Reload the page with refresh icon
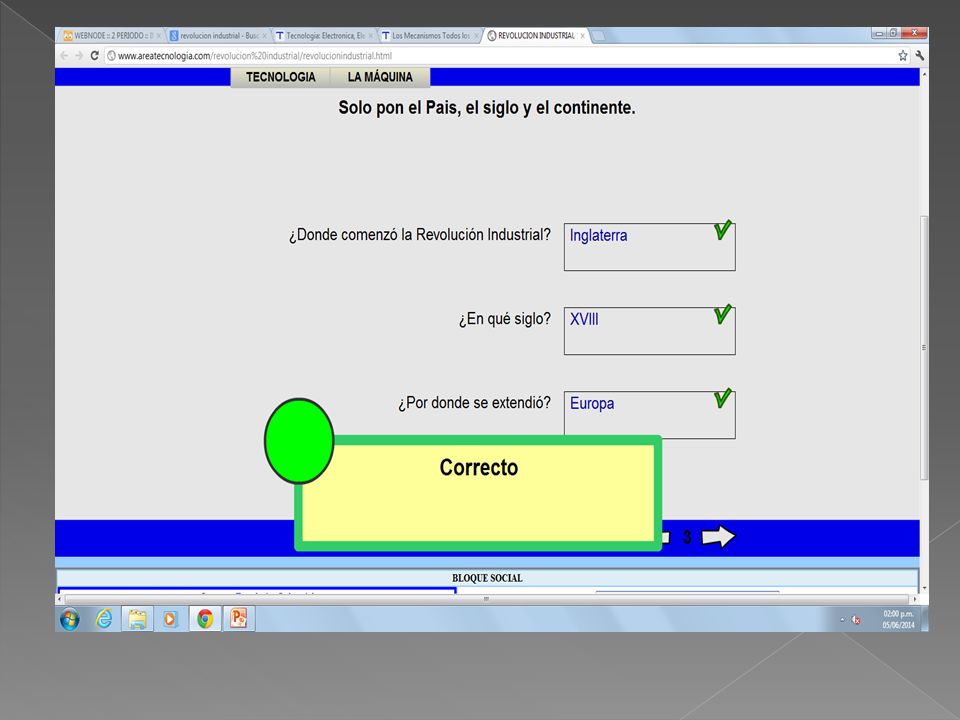The height and width of the screenshot is (720, 960). click(94, 56)
